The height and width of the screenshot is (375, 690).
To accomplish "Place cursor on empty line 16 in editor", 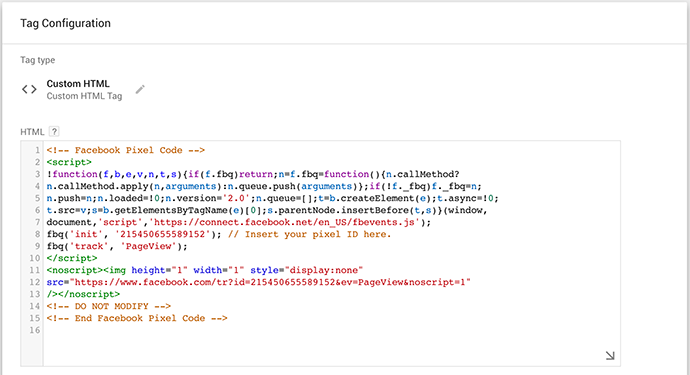I will (x=332, y=330).
